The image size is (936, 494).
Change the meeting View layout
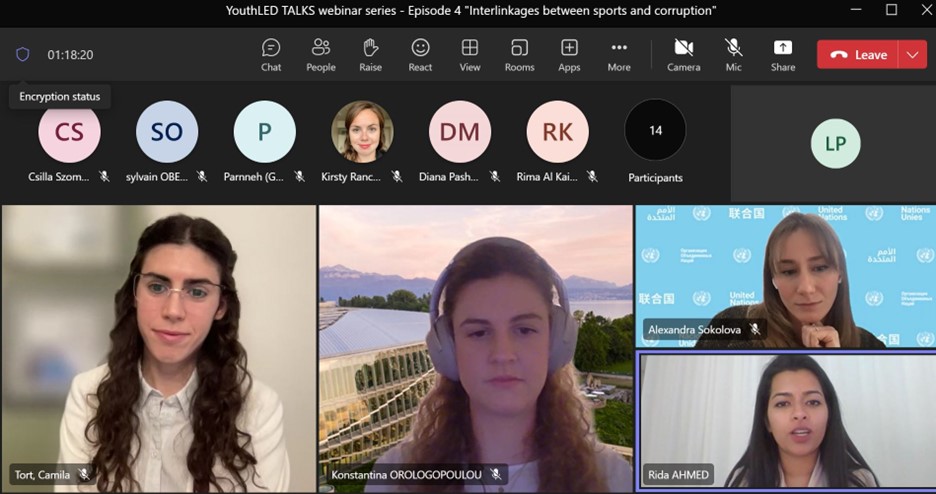(470, 54)
